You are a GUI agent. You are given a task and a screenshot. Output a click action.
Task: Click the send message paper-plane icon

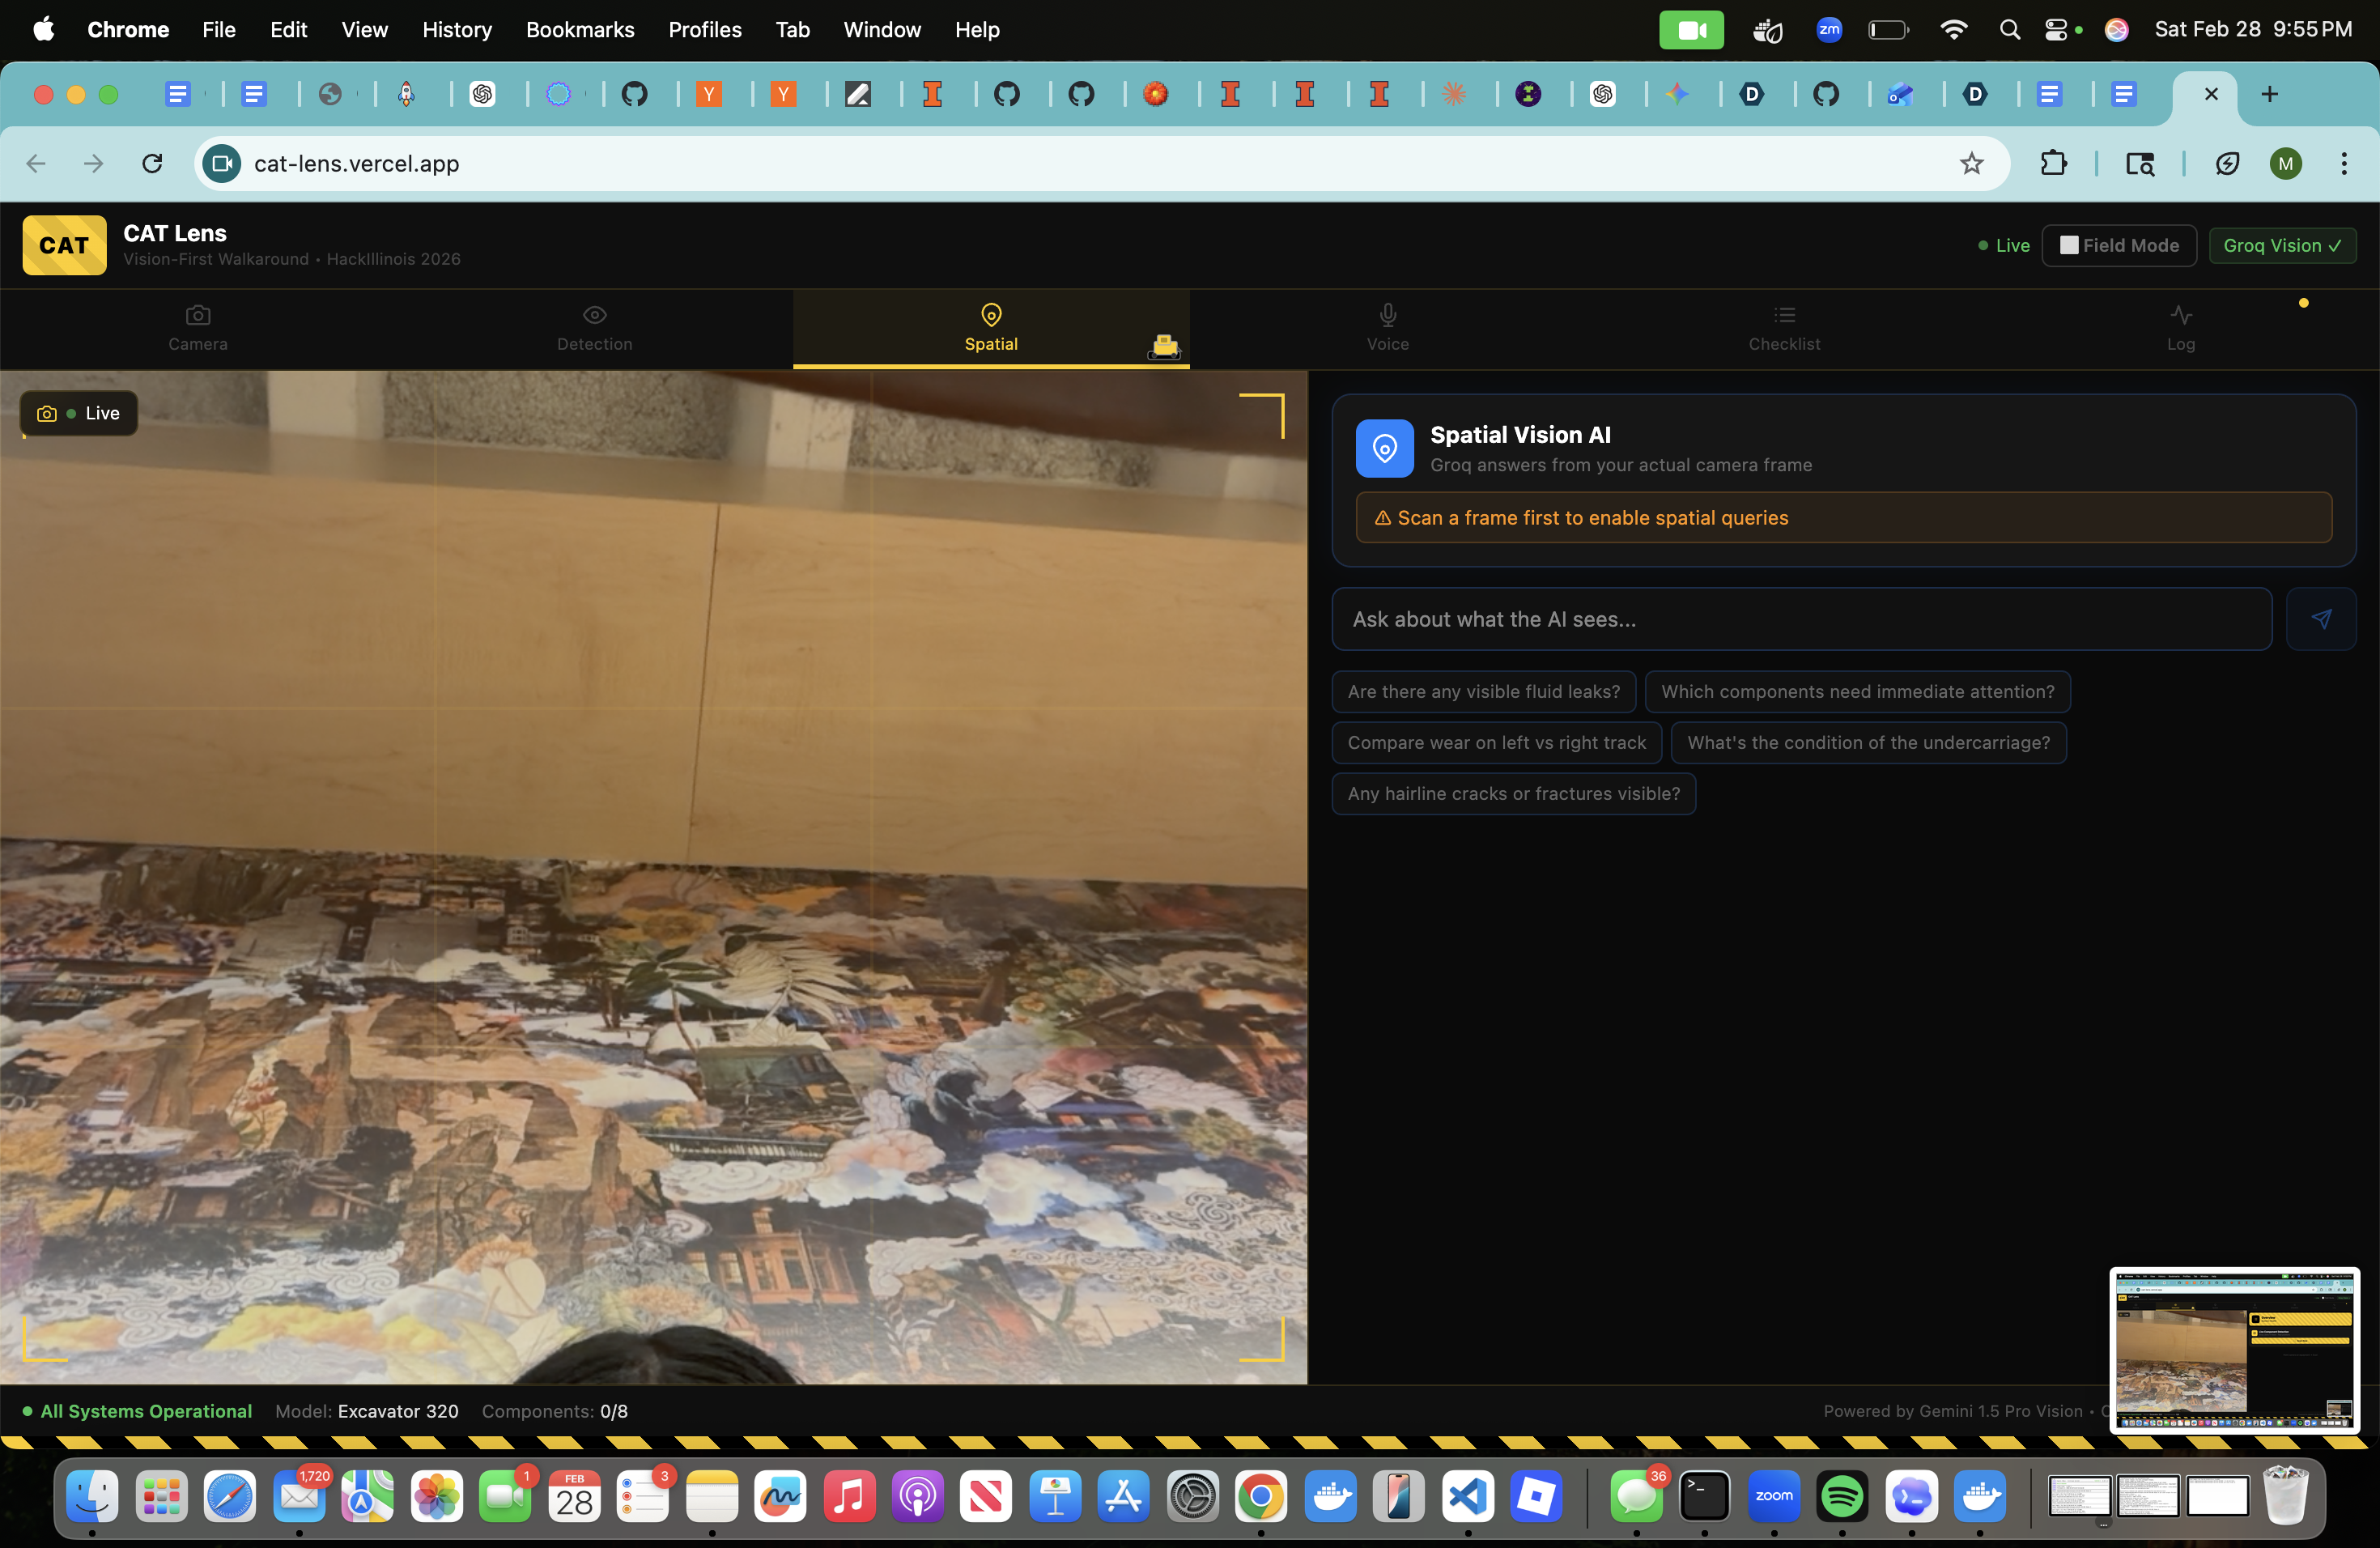click(2320, 619)
